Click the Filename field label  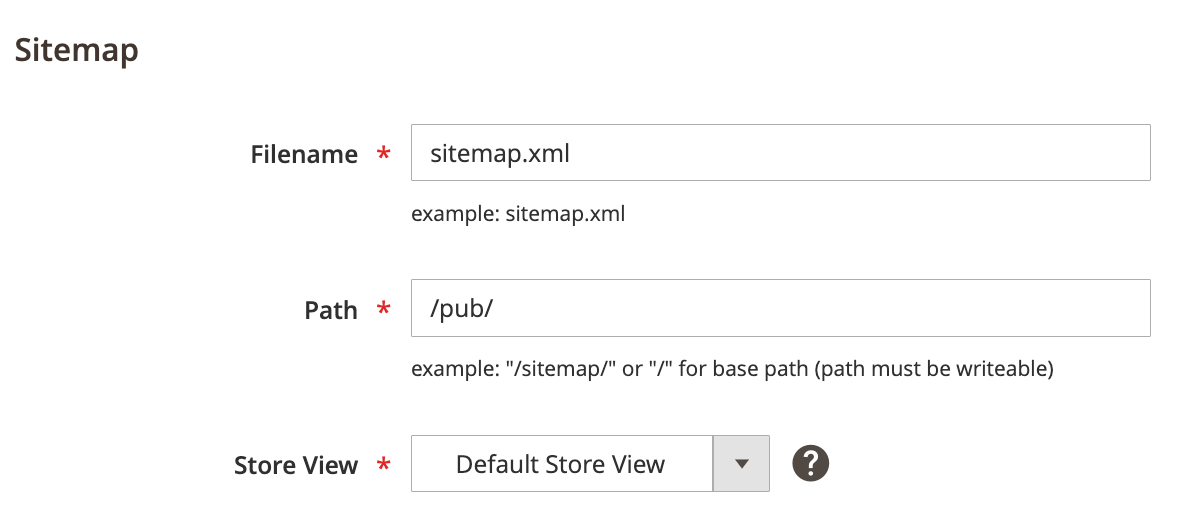(x=304, y=154)
